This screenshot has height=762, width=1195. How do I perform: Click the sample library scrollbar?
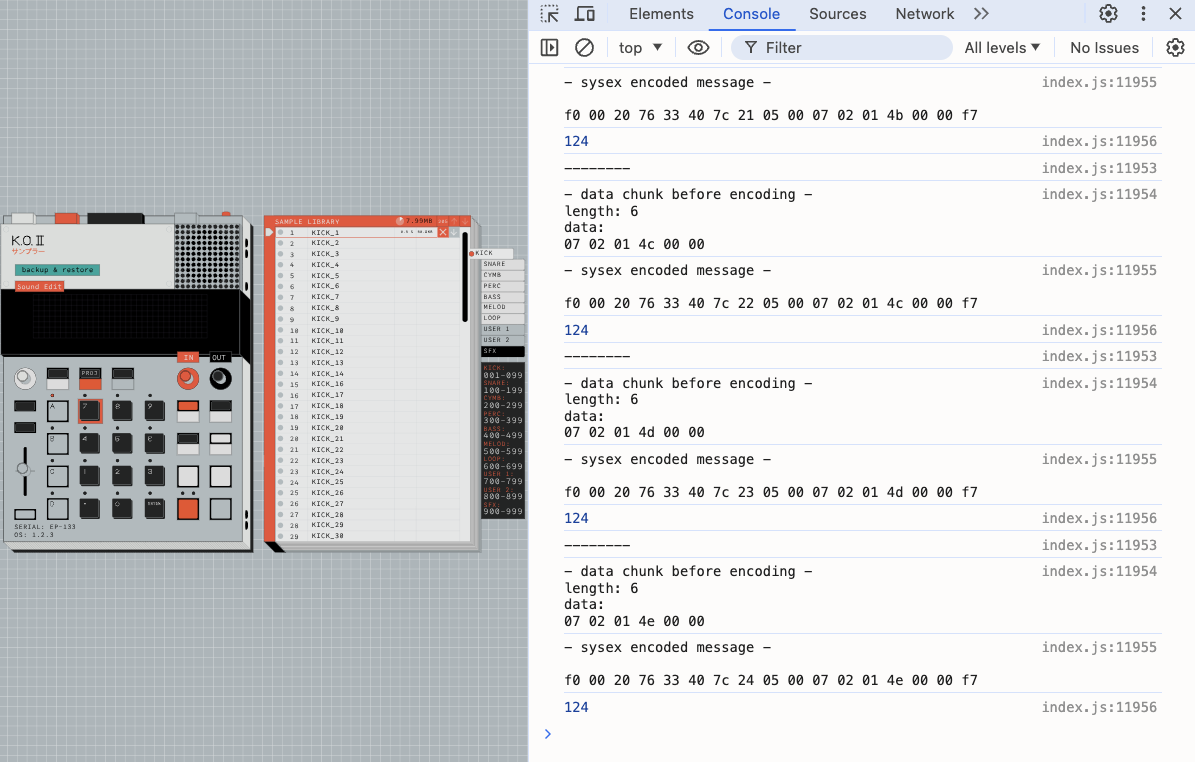(x=465, y=277)
